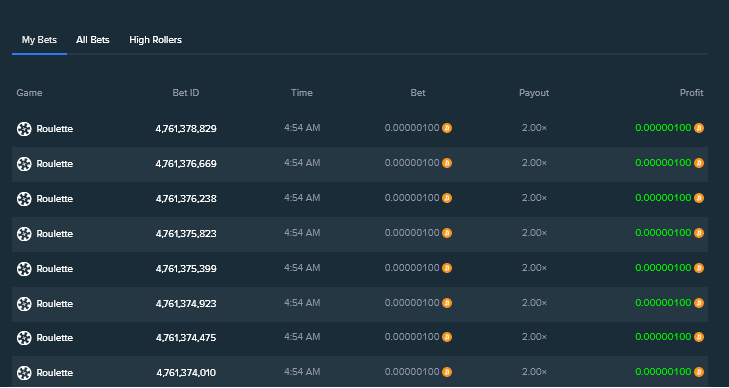729x388 pixels.
Task: Click the grey bet amount in row 4,761,376,669
Action: coord(412,163)
